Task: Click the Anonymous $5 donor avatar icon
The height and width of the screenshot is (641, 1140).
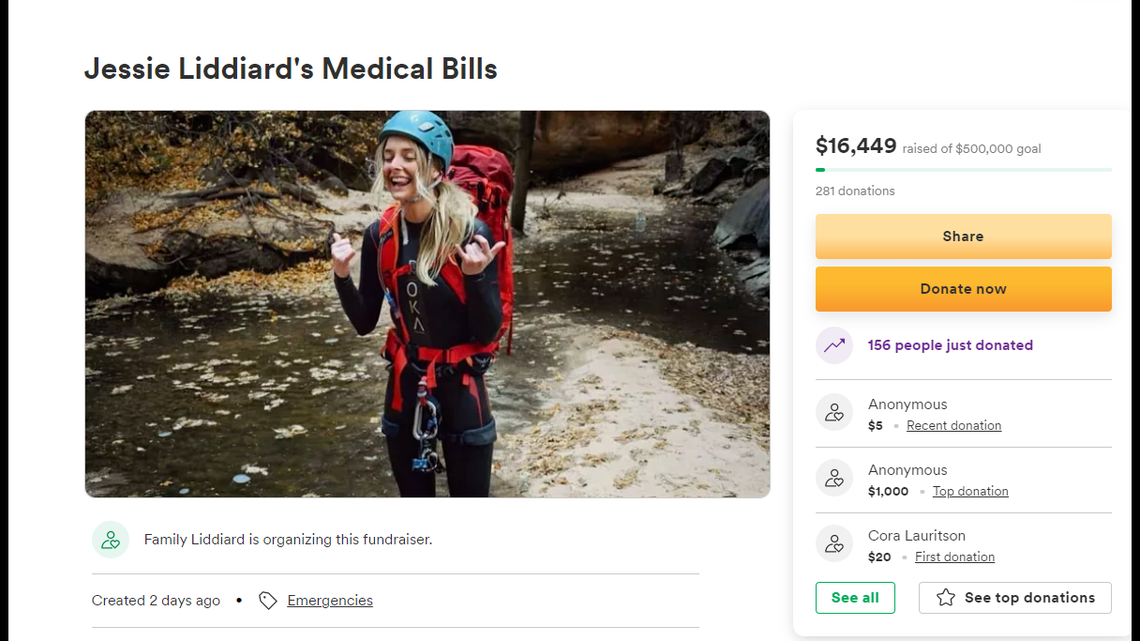Action: [x=834, y=412]
